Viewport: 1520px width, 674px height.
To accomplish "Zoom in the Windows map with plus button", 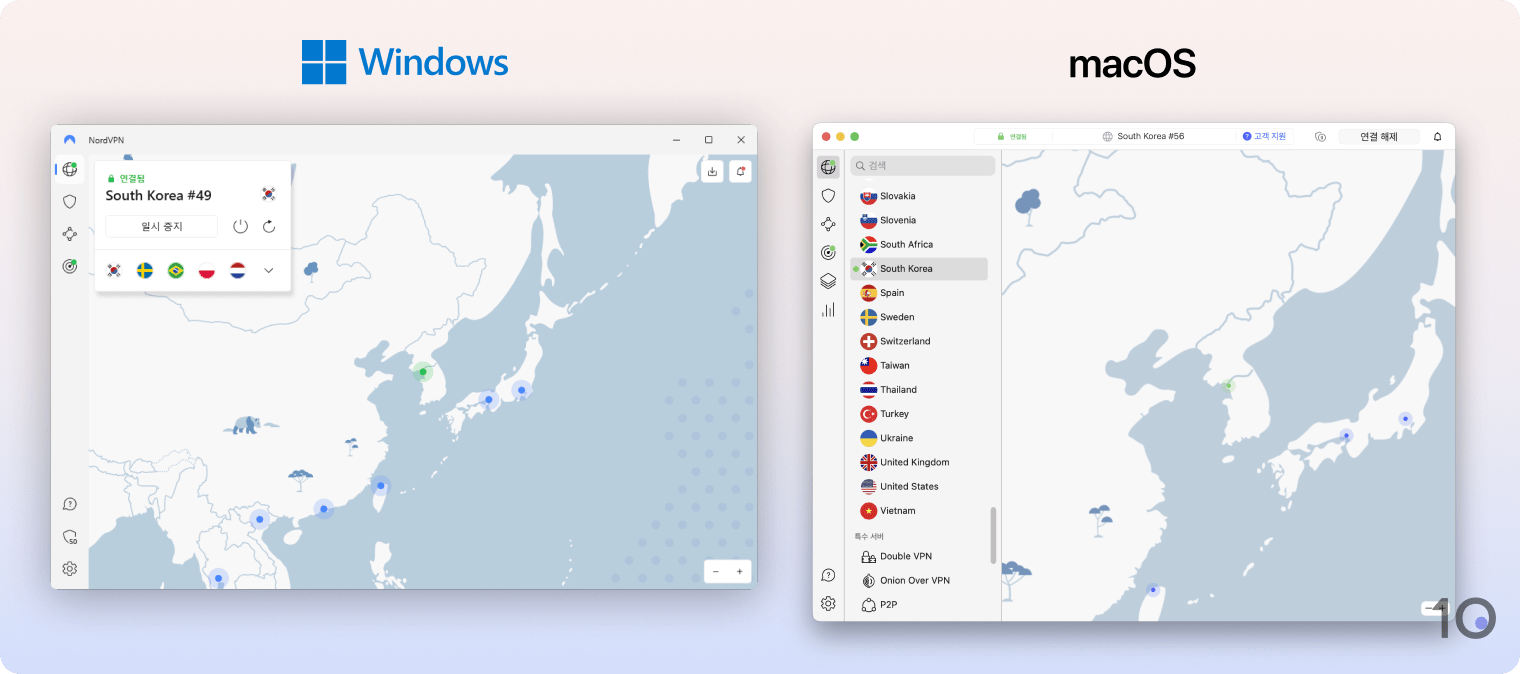I will click(x=740, y=571).
